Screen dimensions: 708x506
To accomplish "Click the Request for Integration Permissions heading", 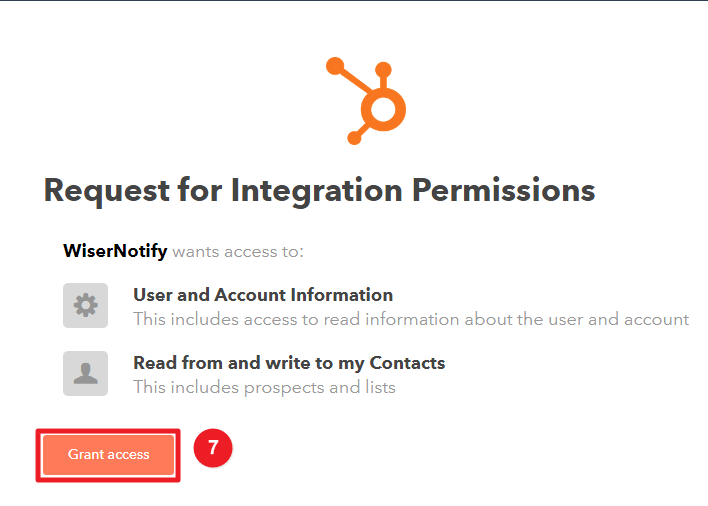I will [x=319, y=191].
